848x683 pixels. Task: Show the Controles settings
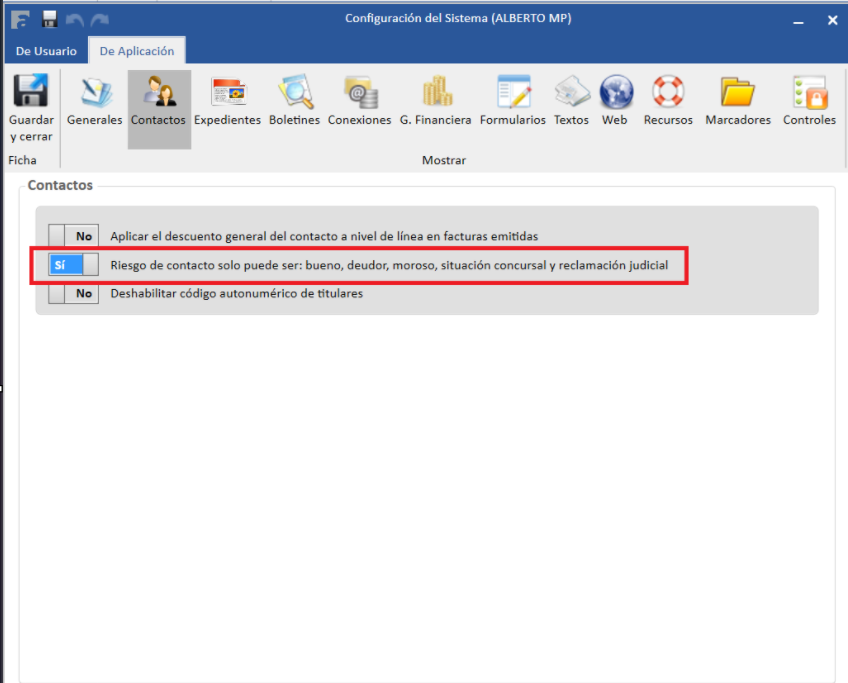pos(809,103)
